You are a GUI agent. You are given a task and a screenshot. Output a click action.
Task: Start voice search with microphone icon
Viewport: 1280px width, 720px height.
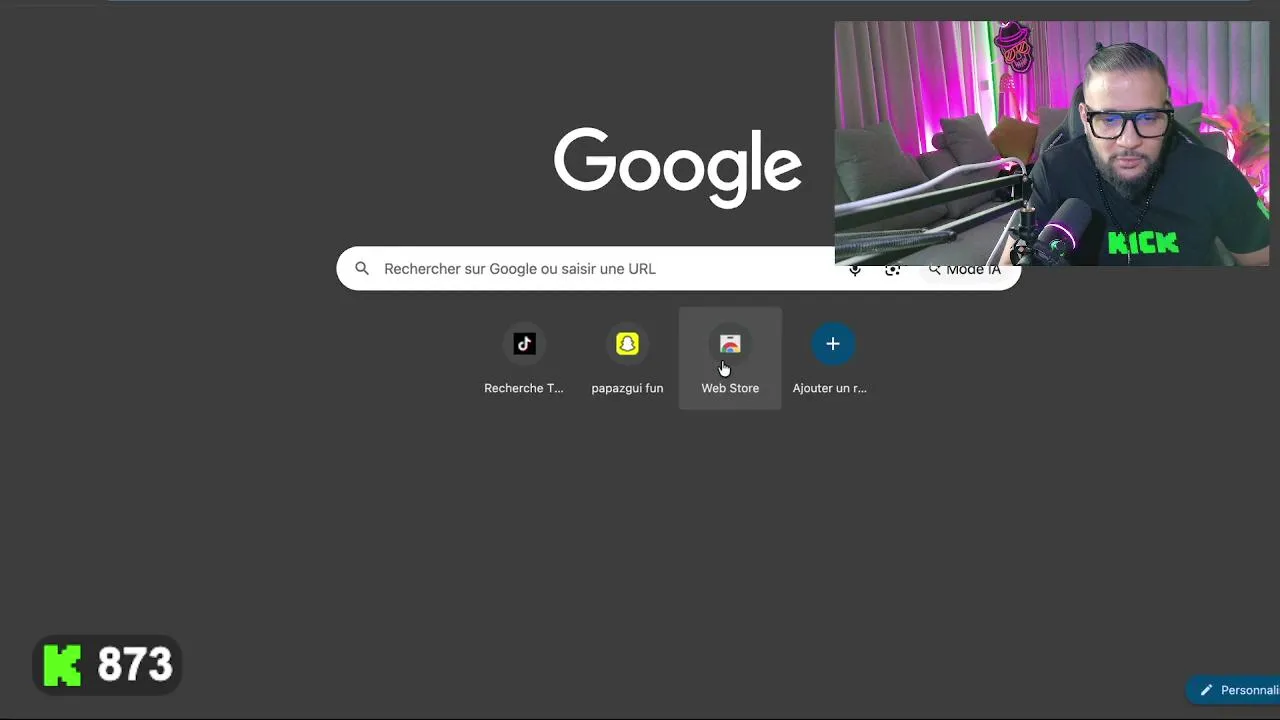855,270
